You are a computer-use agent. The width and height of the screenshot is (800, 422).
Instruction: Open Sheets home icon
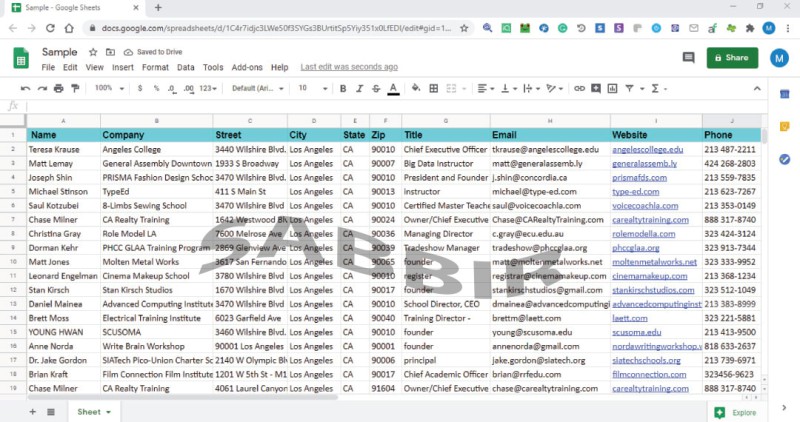pyautogui.click(x=21, y=58)
